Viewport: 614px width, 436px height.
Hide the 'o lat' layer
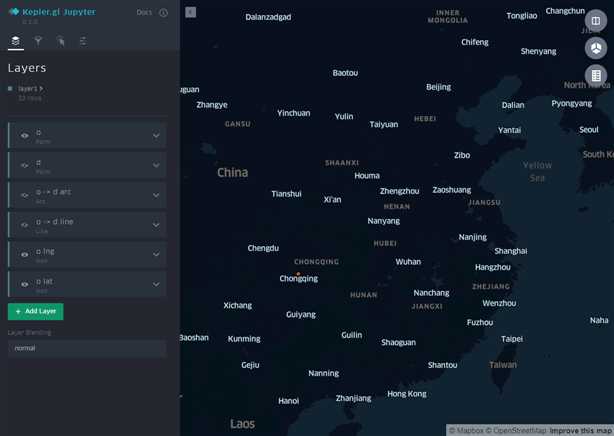(24, 284)
